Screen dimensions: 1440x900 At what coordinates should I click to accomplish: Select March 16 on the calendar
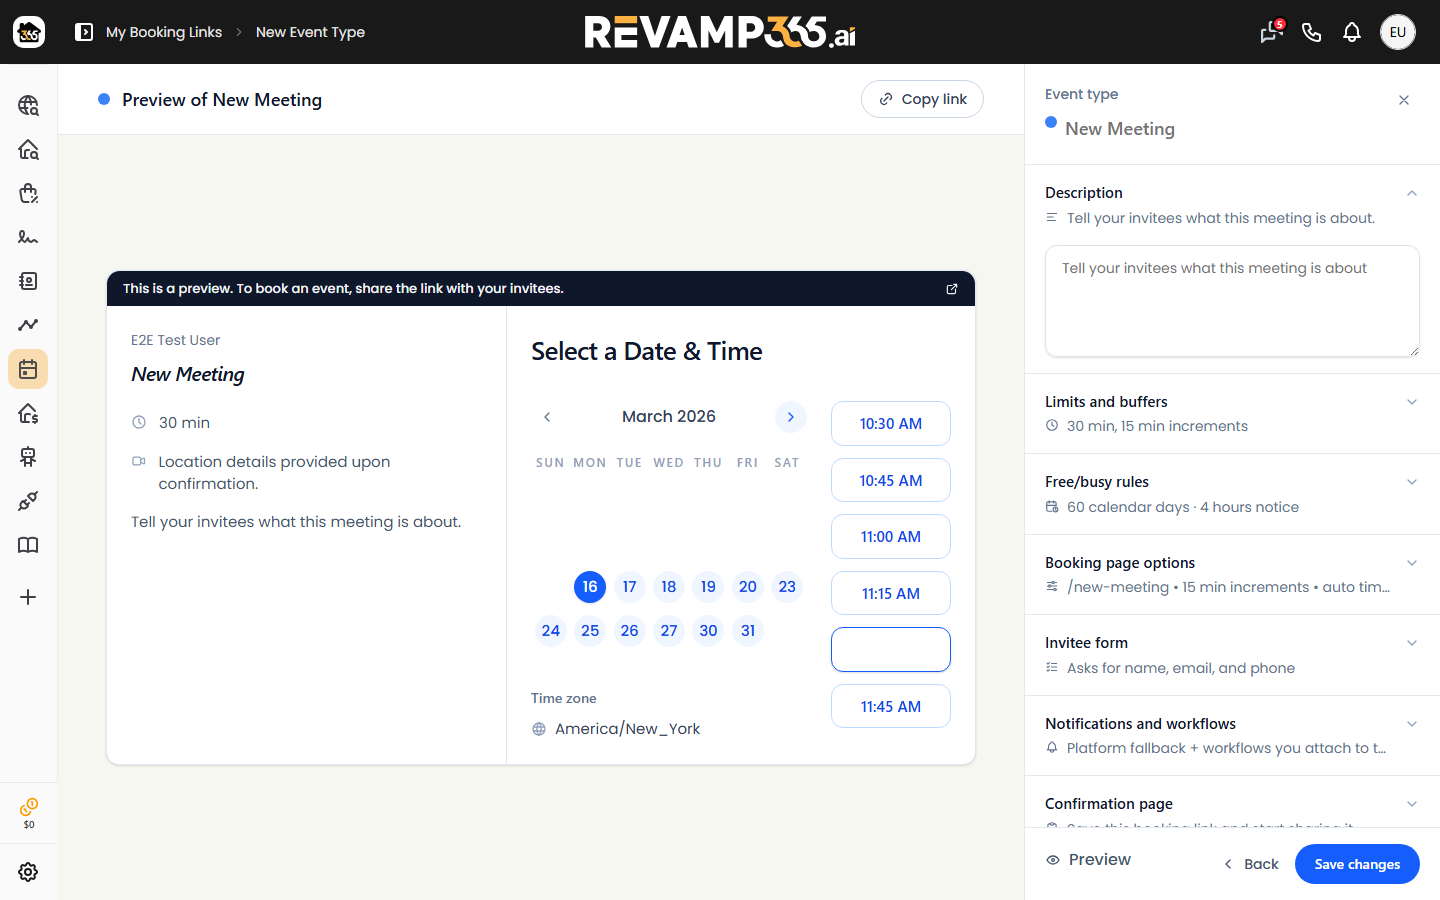[590, 587]
